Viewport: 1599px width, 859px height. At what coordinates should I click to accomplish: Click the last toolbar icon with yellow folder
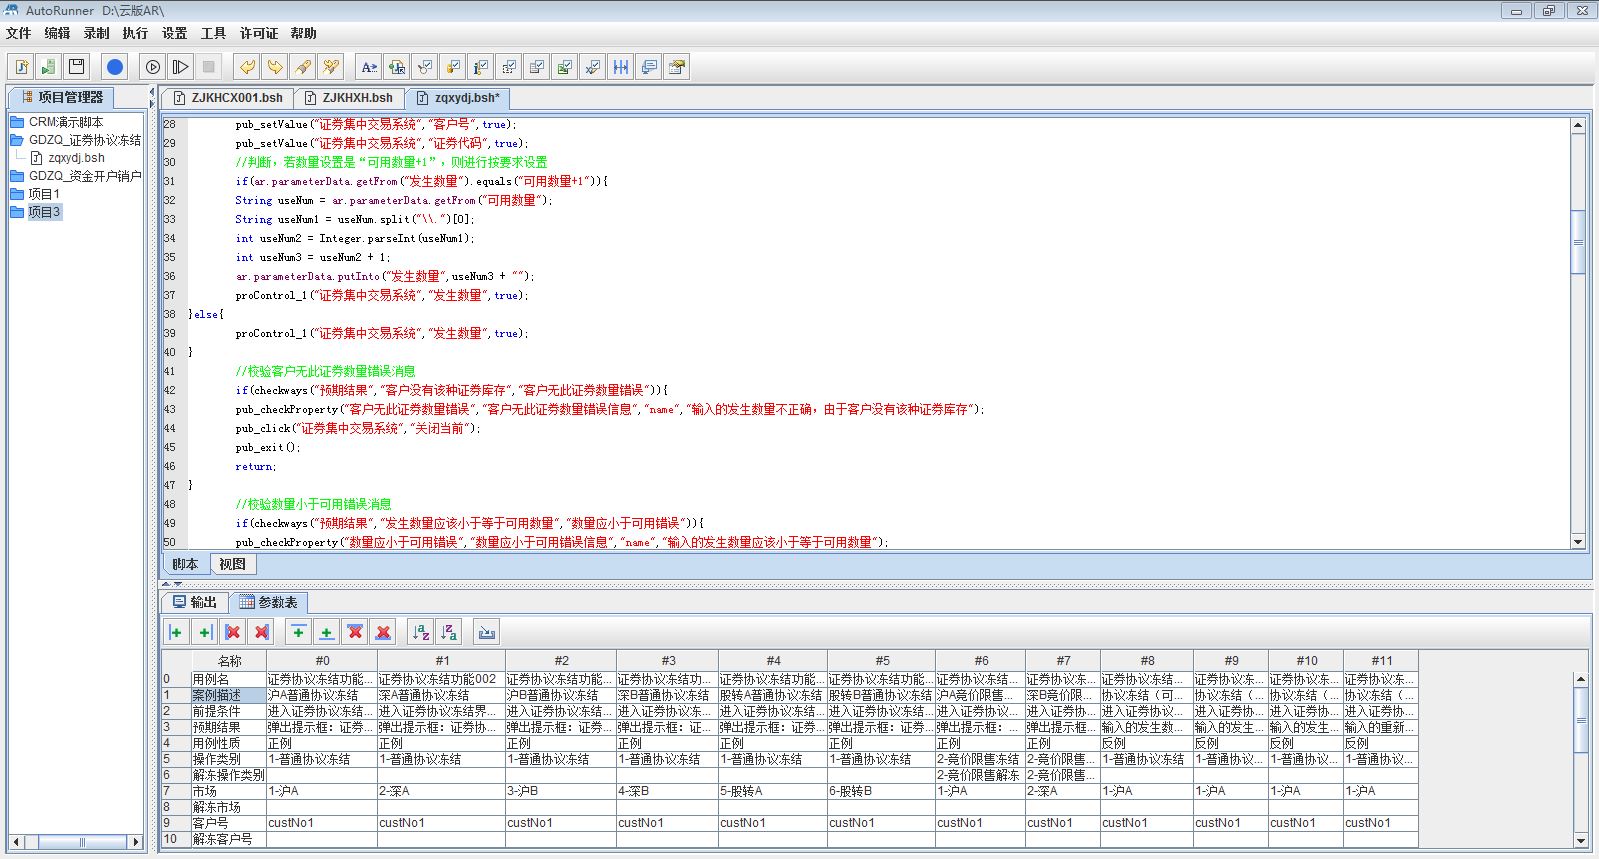677,67
